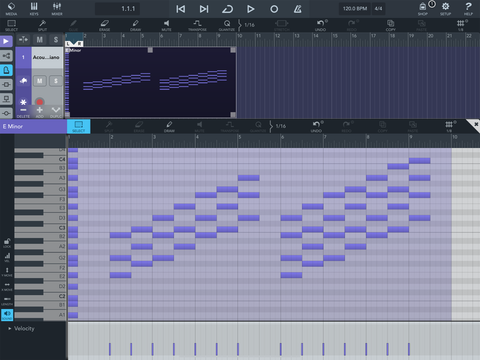Click Copy in arrange toolbar
This screenshot has height=360, width=480.
390,25
